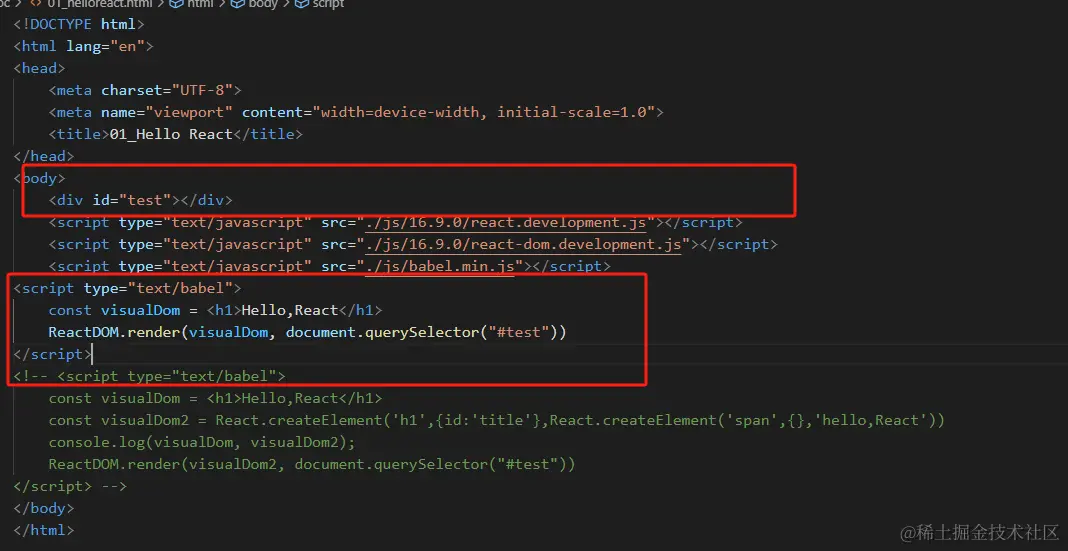The image size is (1068, 551).
Task: Open the 01_helloreact.html breadcrumb
Action: (x=99, y=4)
